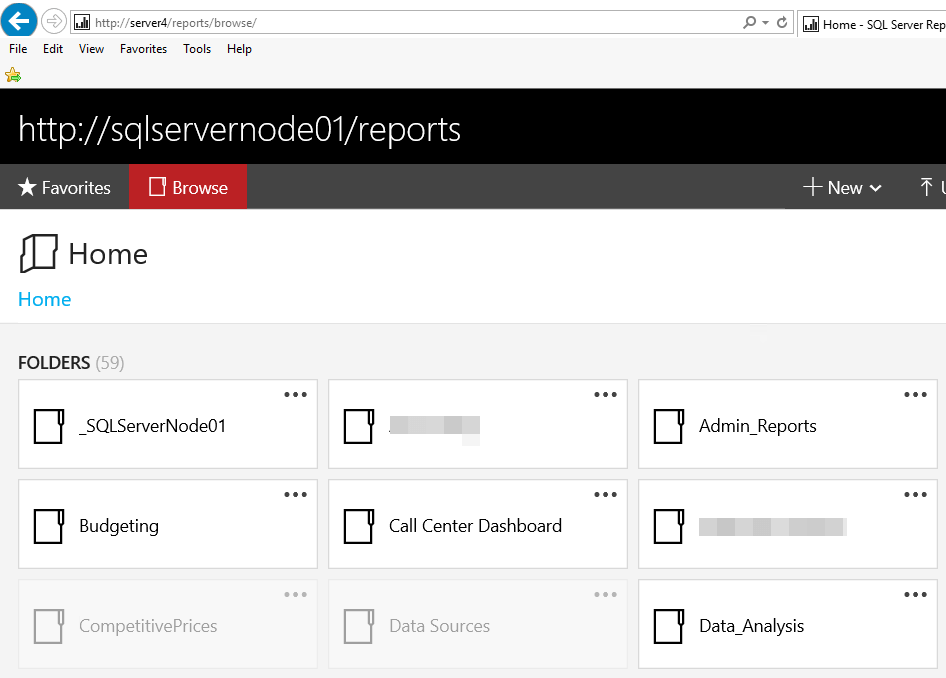This screenshot has width=946, height=678.
Task: Open the ellipsis menu for Data_Analysis
Action: 915,595
